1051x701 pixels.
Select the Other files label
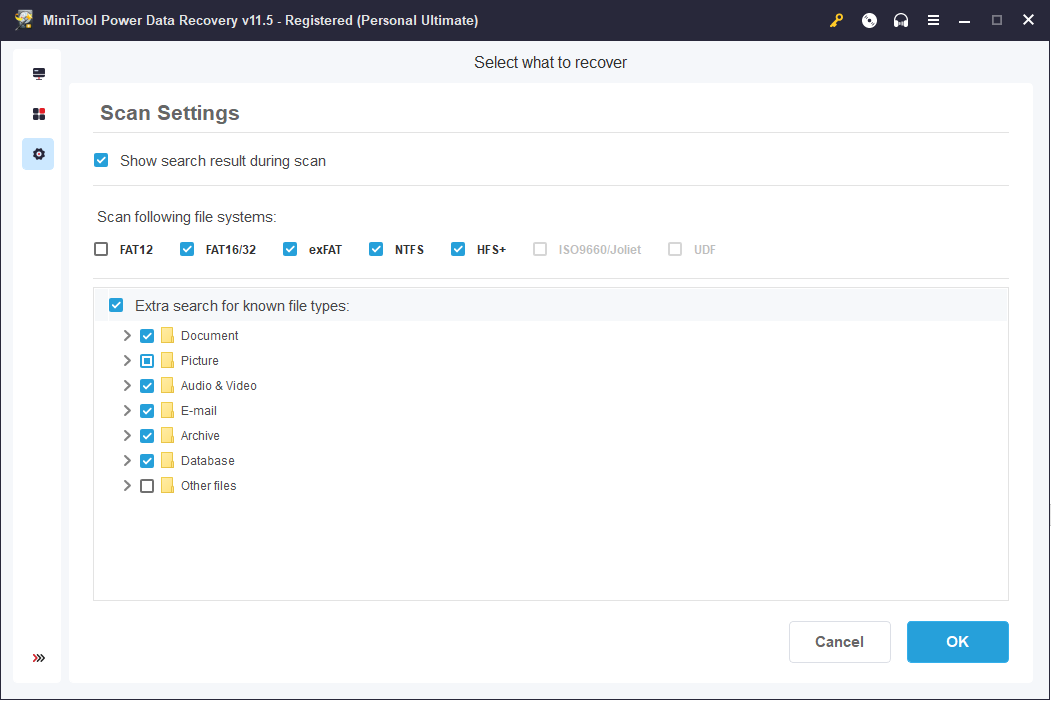(208, 486)
